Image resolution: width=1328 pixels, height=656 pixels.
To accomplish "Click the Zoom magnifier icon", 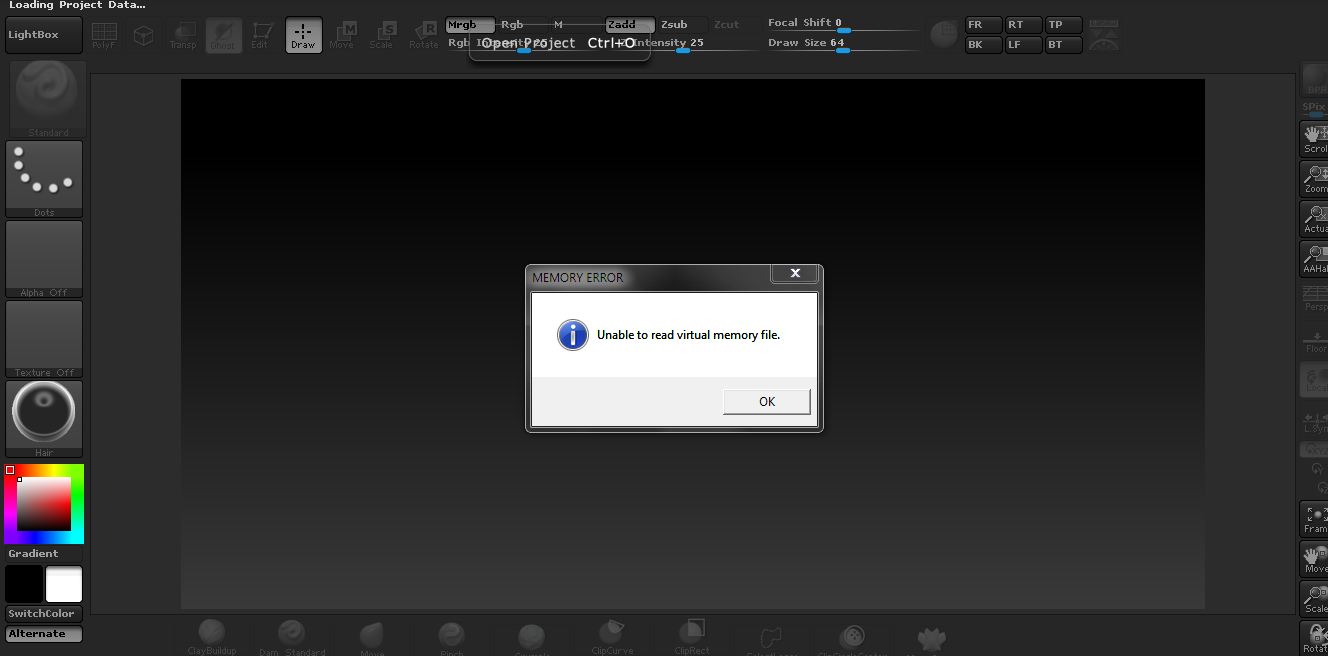I will pyautogui.click(x=1314, y=179).
